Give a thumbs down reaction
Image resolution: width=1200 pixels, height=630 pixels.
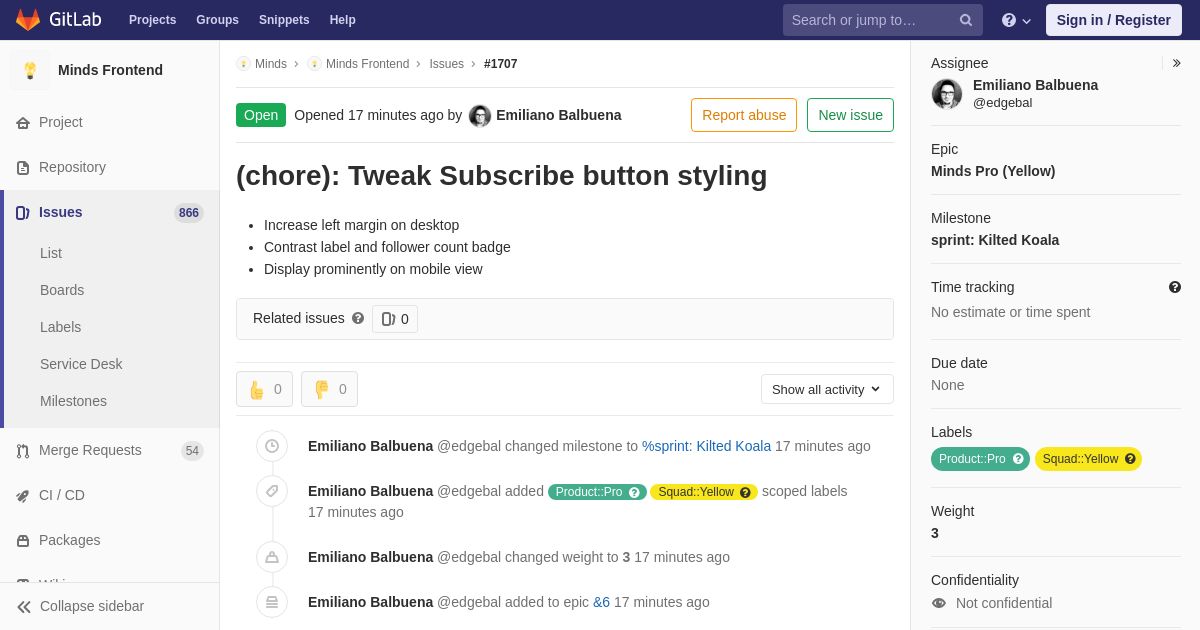[329, 389]
